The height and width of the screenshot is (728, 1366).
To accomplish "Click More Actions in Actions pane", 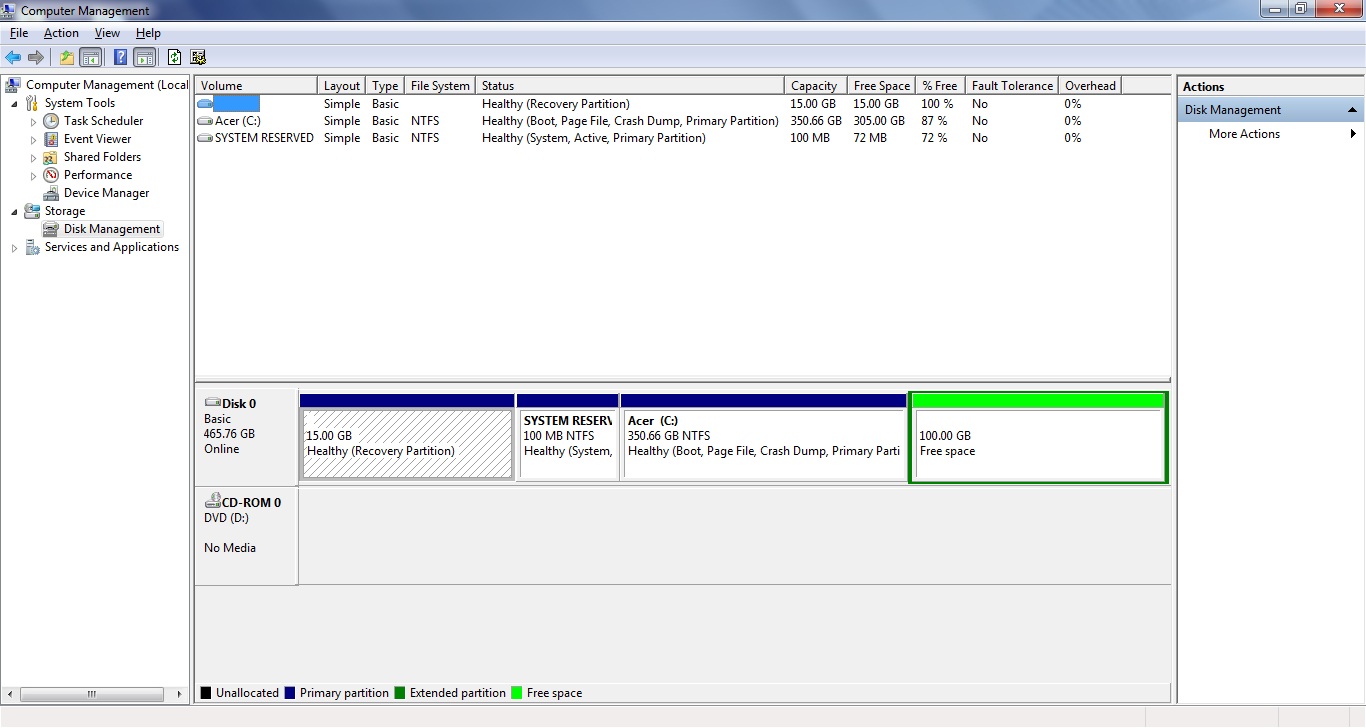I will [1244, 134].
